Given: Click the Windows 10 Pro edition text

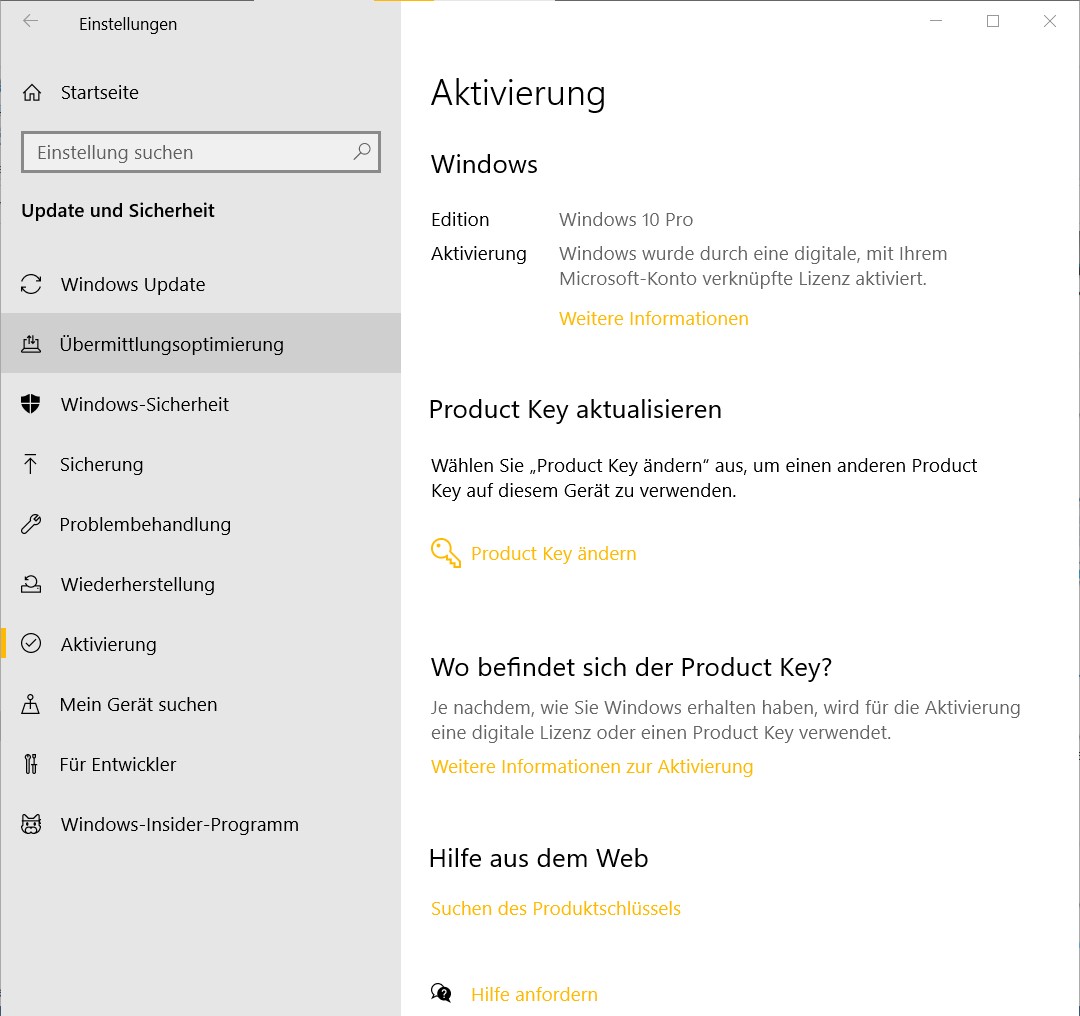Looking at the screenshot, I should tap(625, 219).
